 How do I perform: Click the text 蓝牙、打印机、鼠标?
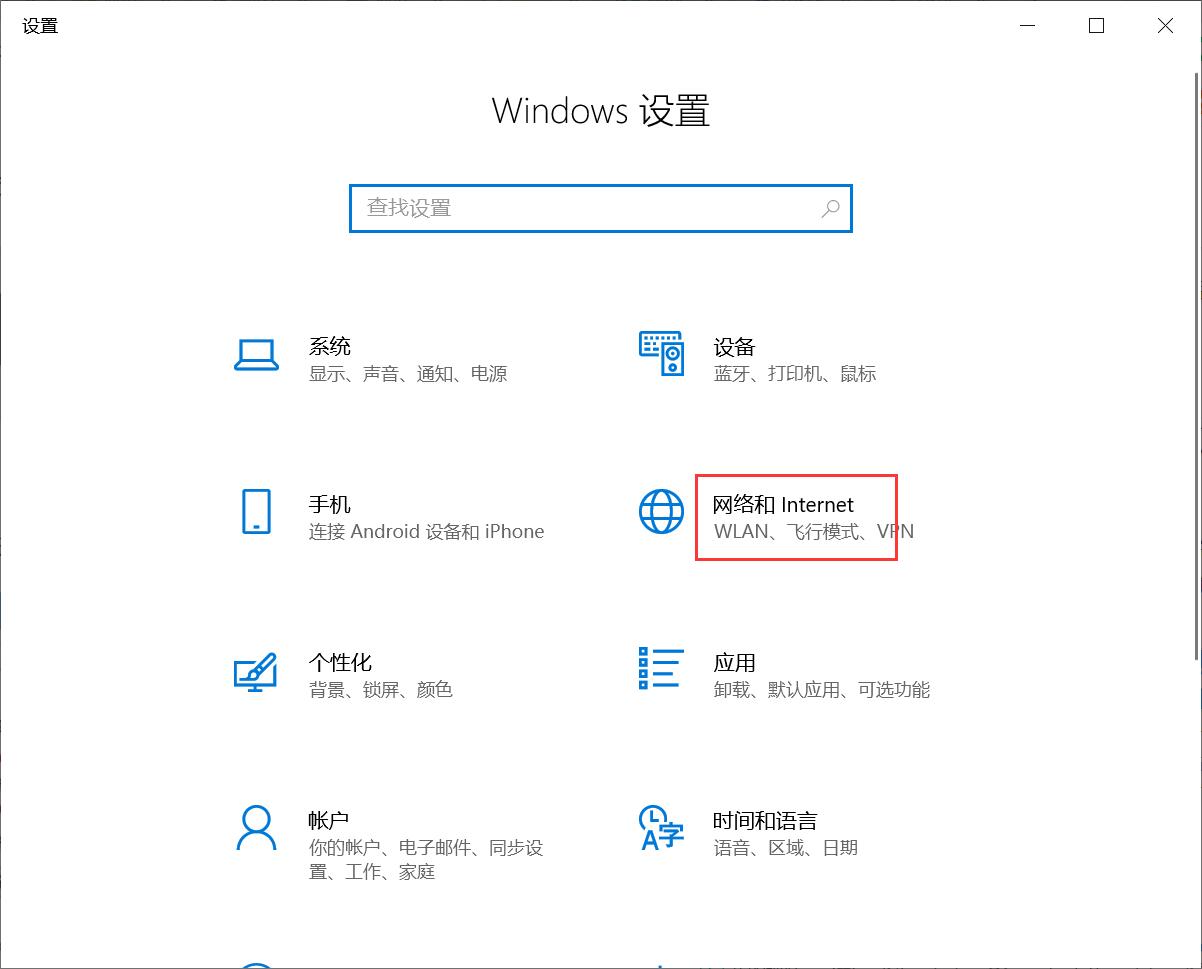click(x=795, y=374)
